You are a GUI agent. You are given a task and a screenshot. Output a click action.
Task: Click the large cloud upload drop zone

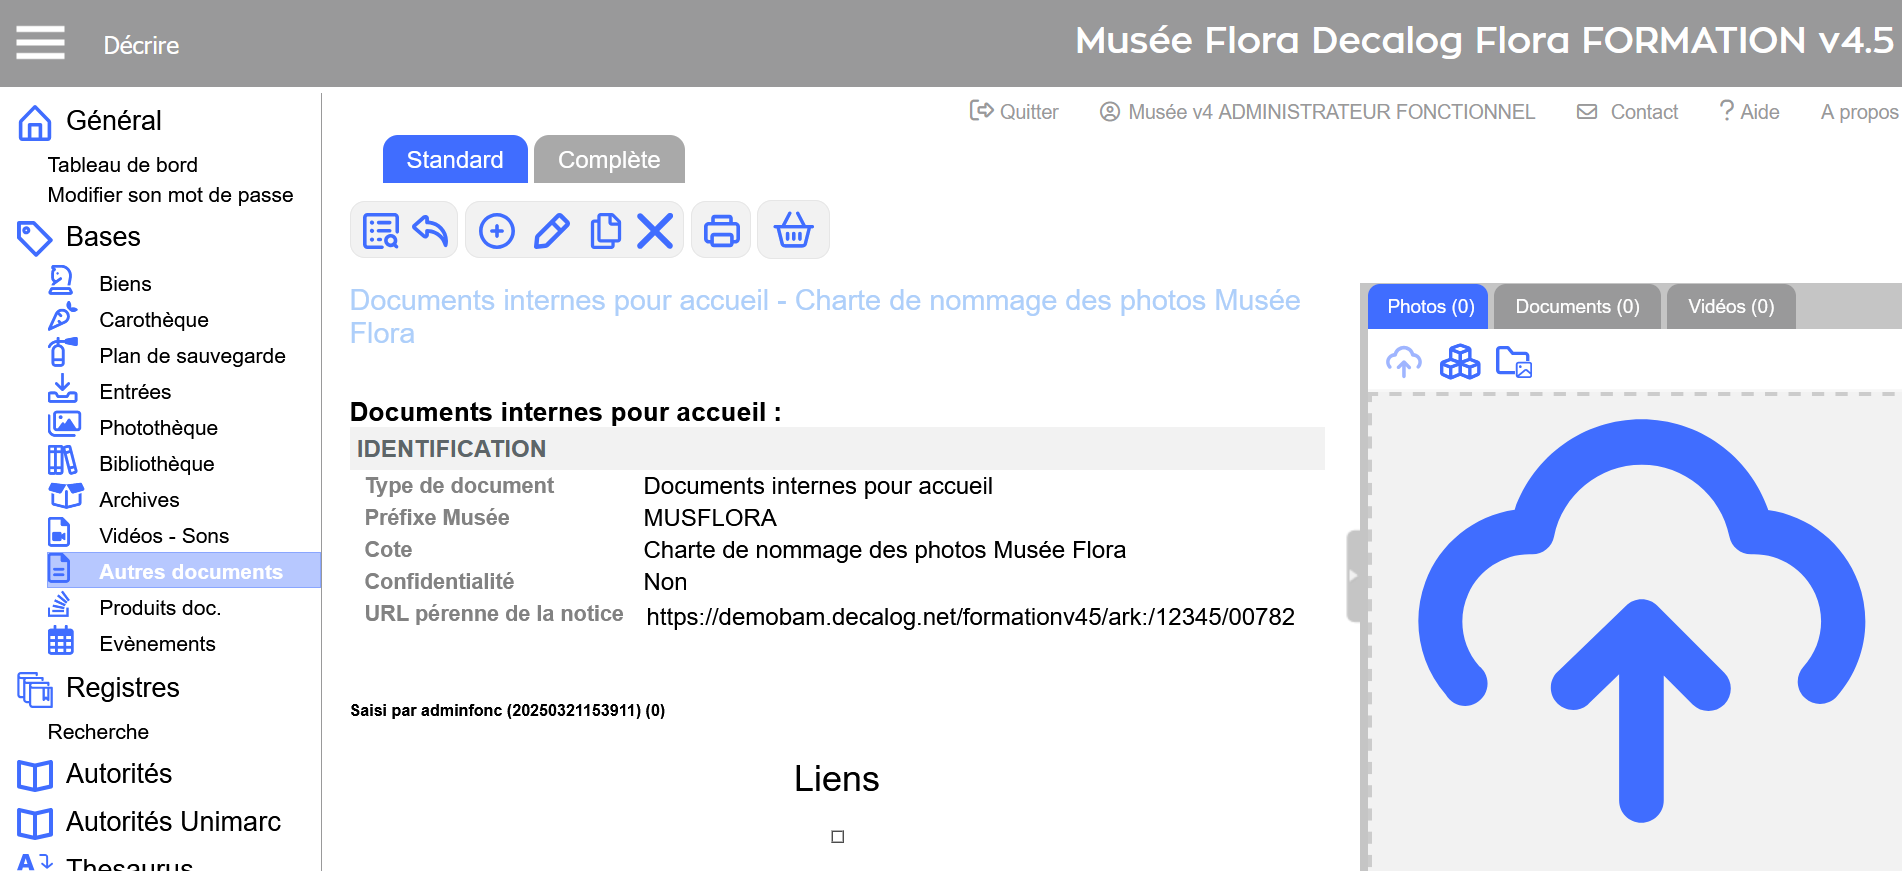[x=1641, y=620]
